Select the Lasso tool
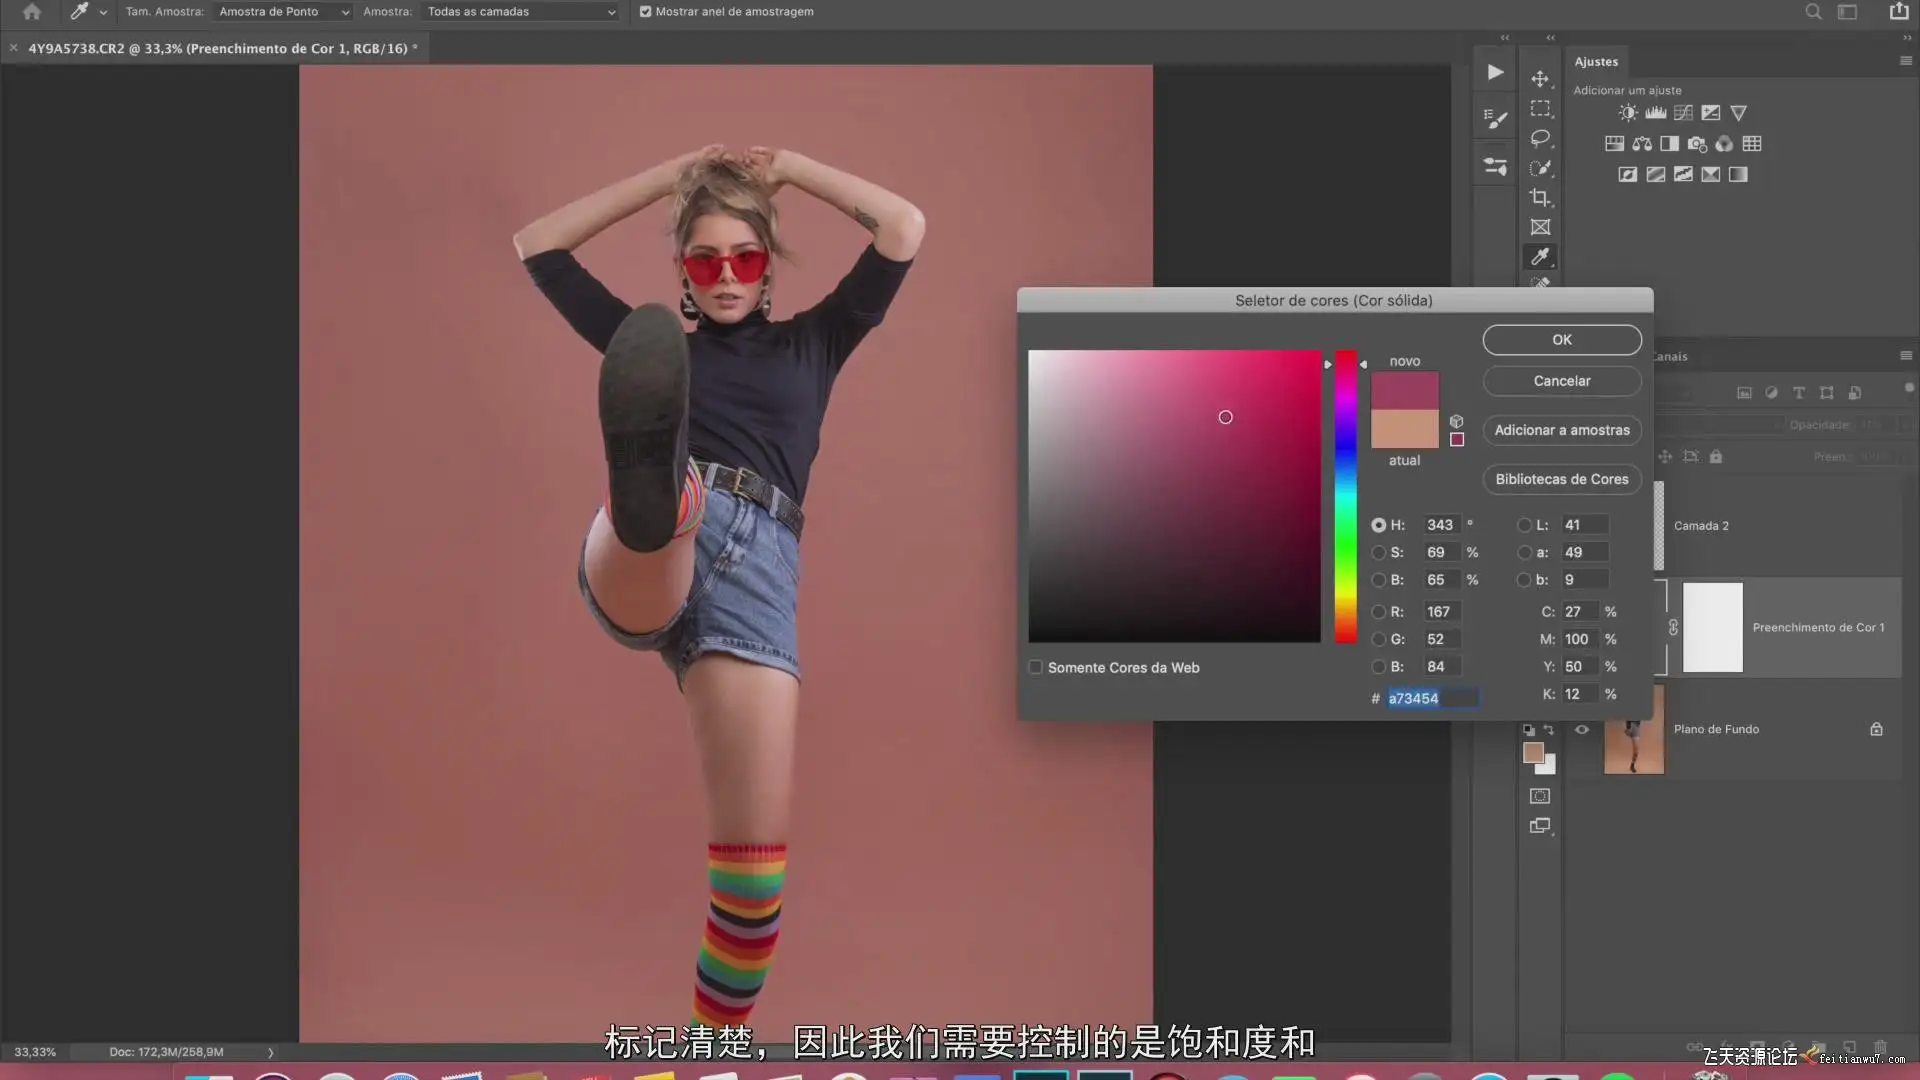 point(1540,138)
